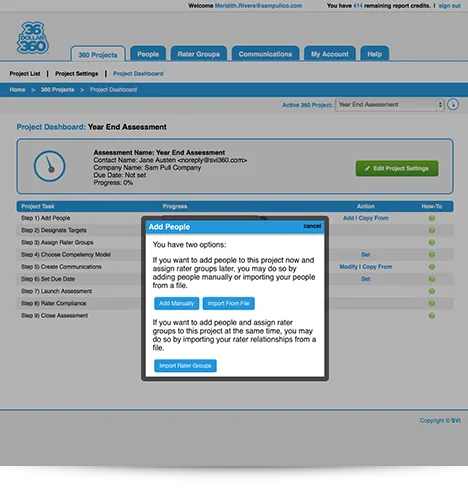
Task: Open How-To help icon for Launch Assessment
Action: point(432,291)
